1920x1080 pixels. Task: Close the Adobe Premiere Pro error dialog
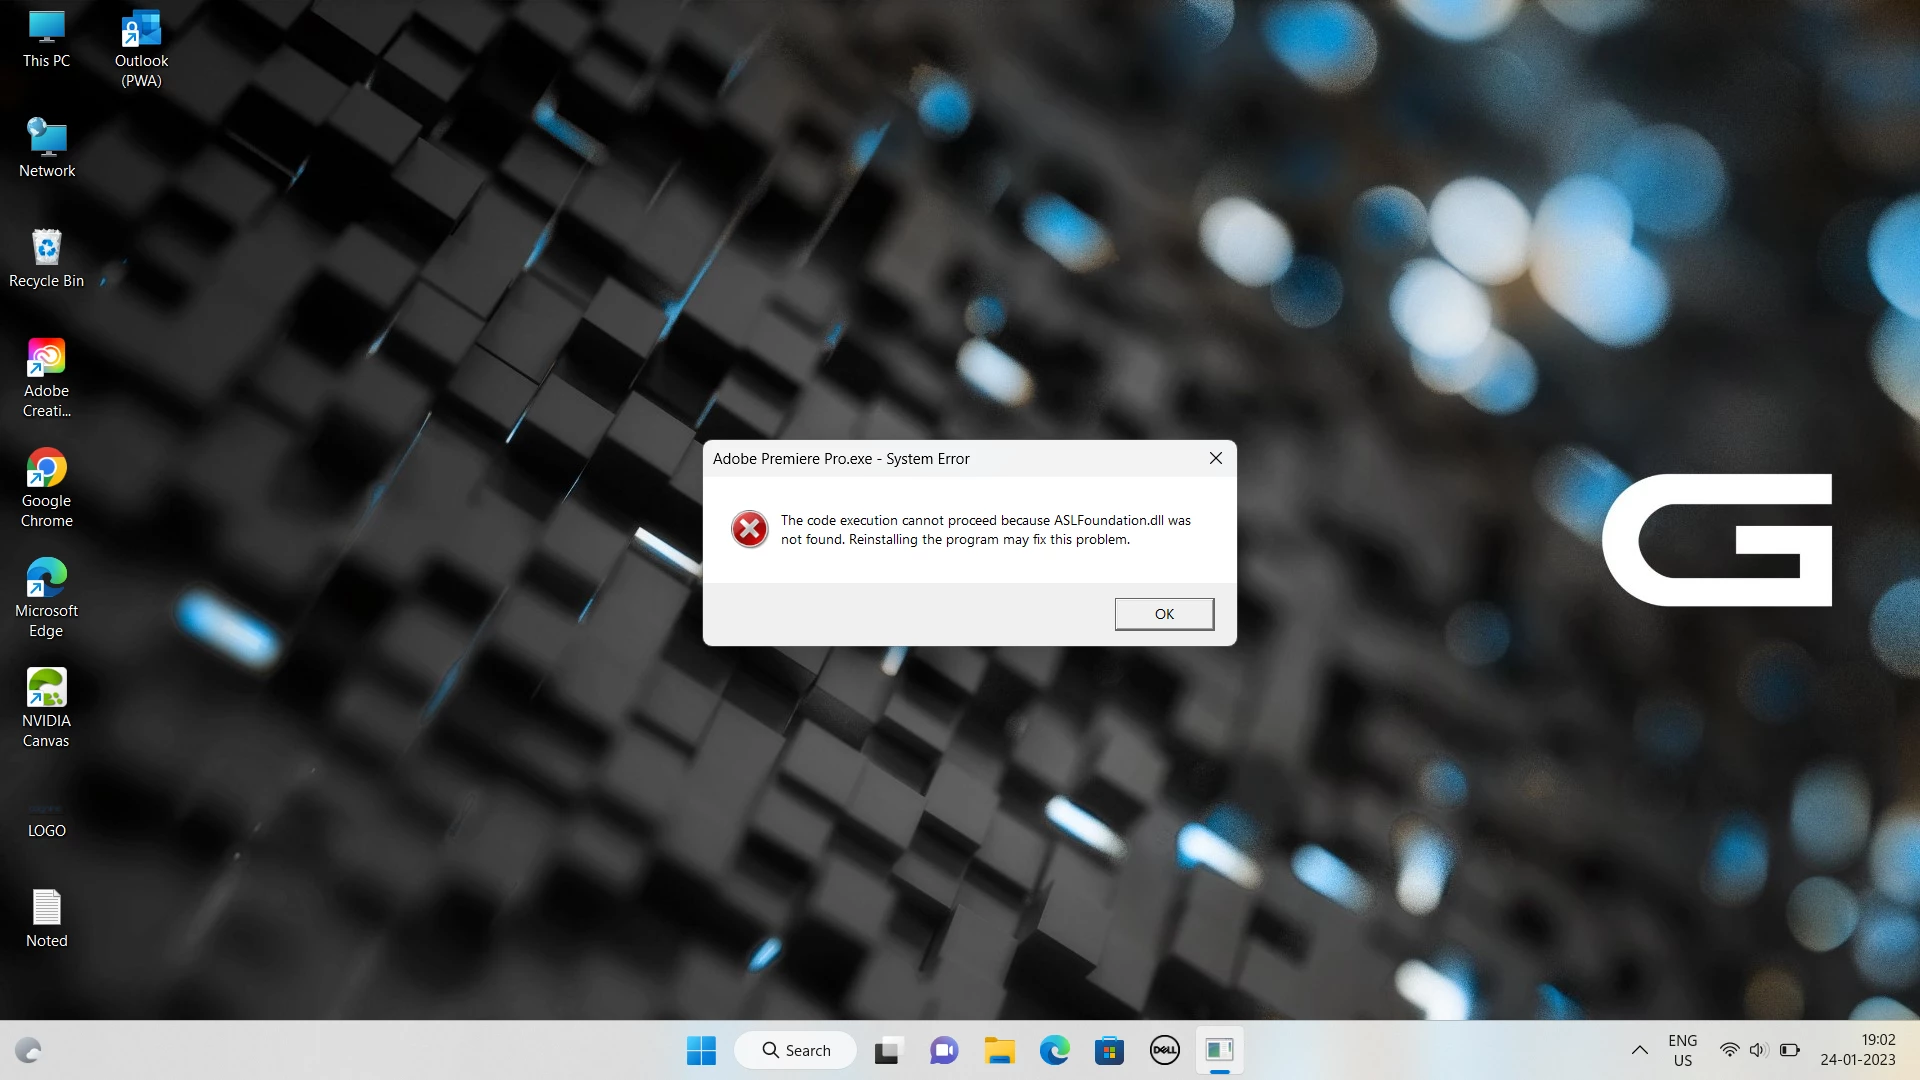pos(1216,458)
